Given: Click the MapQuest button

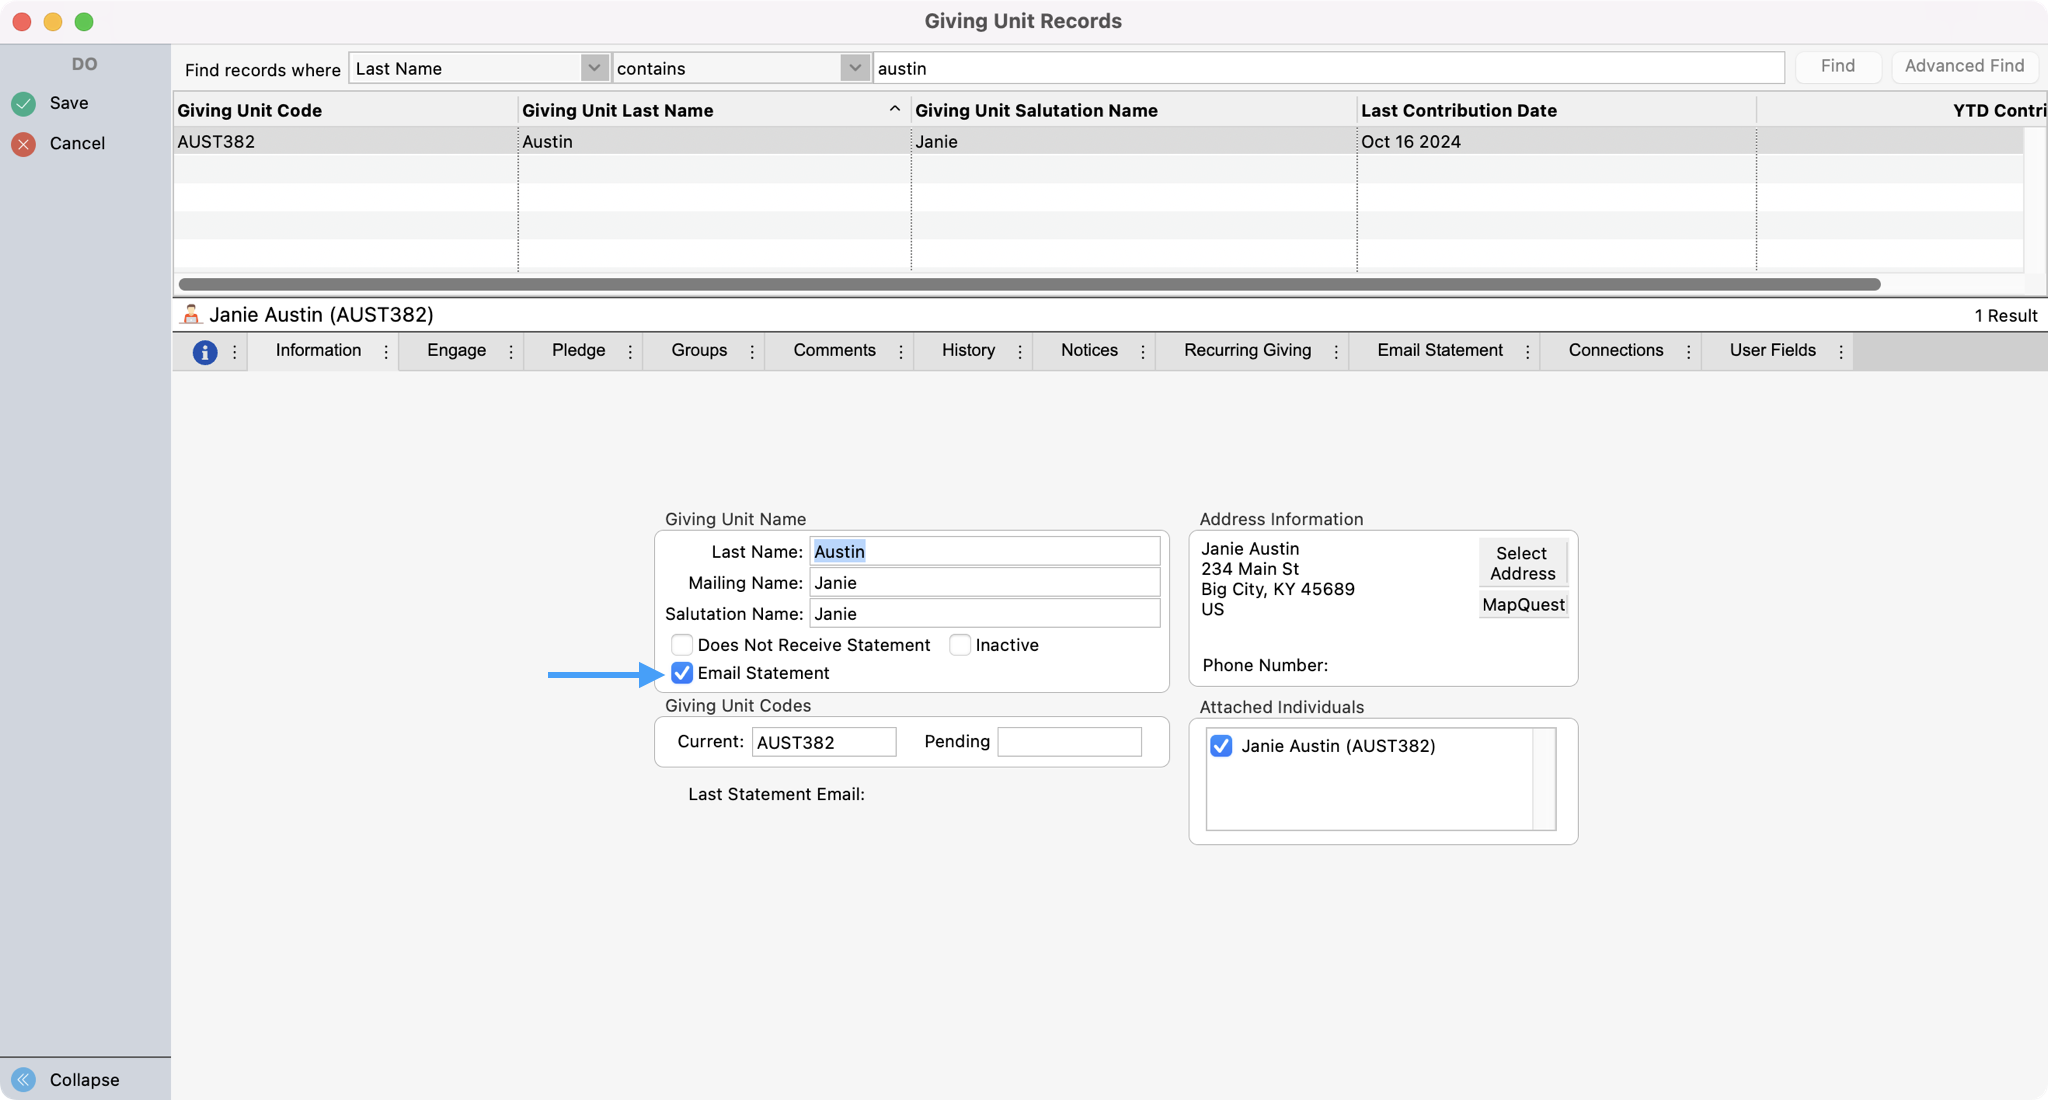Looking at the screenshot, I should click(1523, 605).
